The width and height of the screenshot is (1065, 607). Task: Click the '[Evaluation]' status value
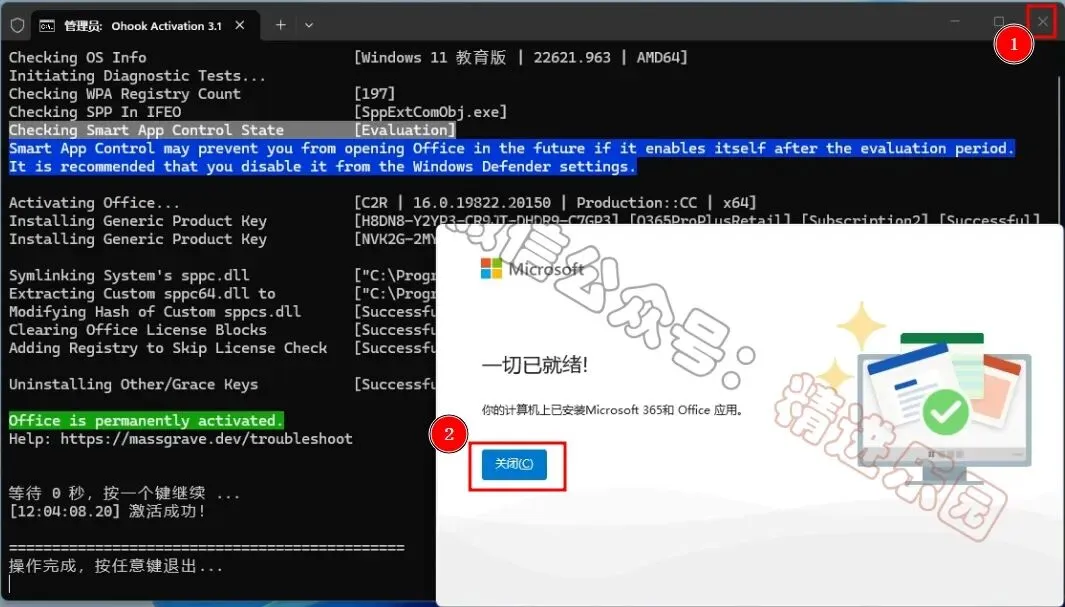(405, 130)
